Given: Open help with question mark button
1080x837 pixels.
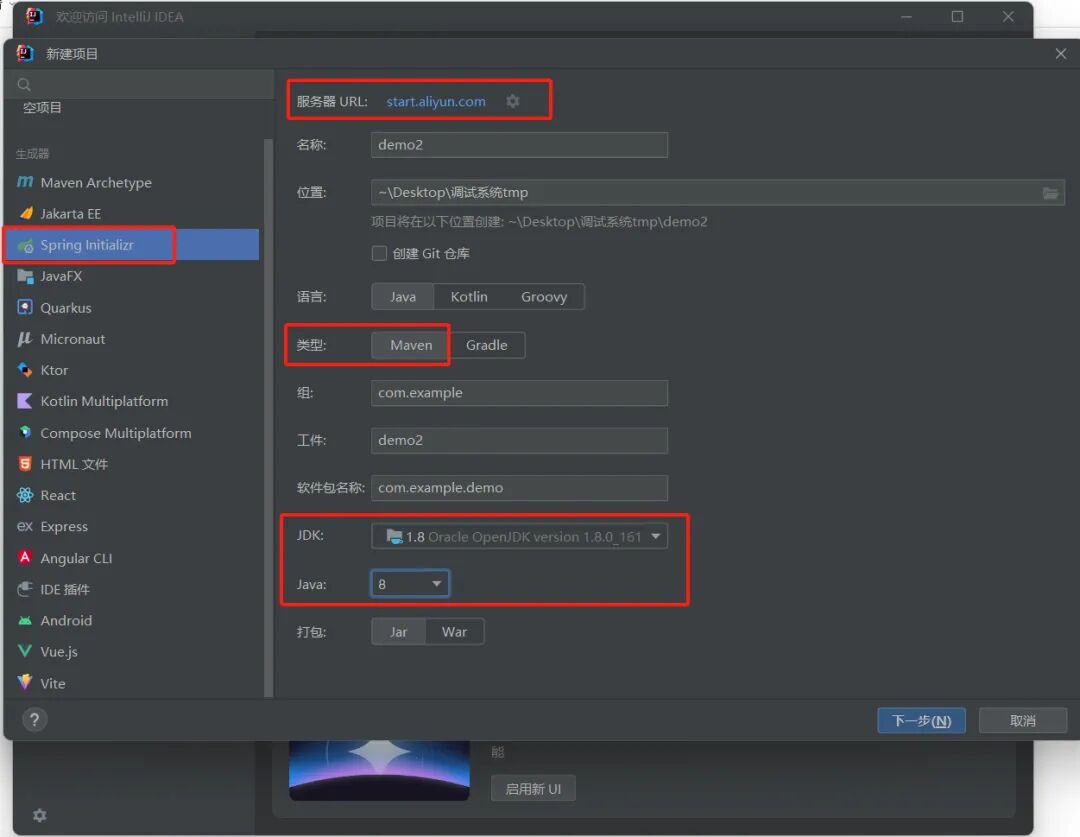Looking at the screenshot, I should 34,720.
